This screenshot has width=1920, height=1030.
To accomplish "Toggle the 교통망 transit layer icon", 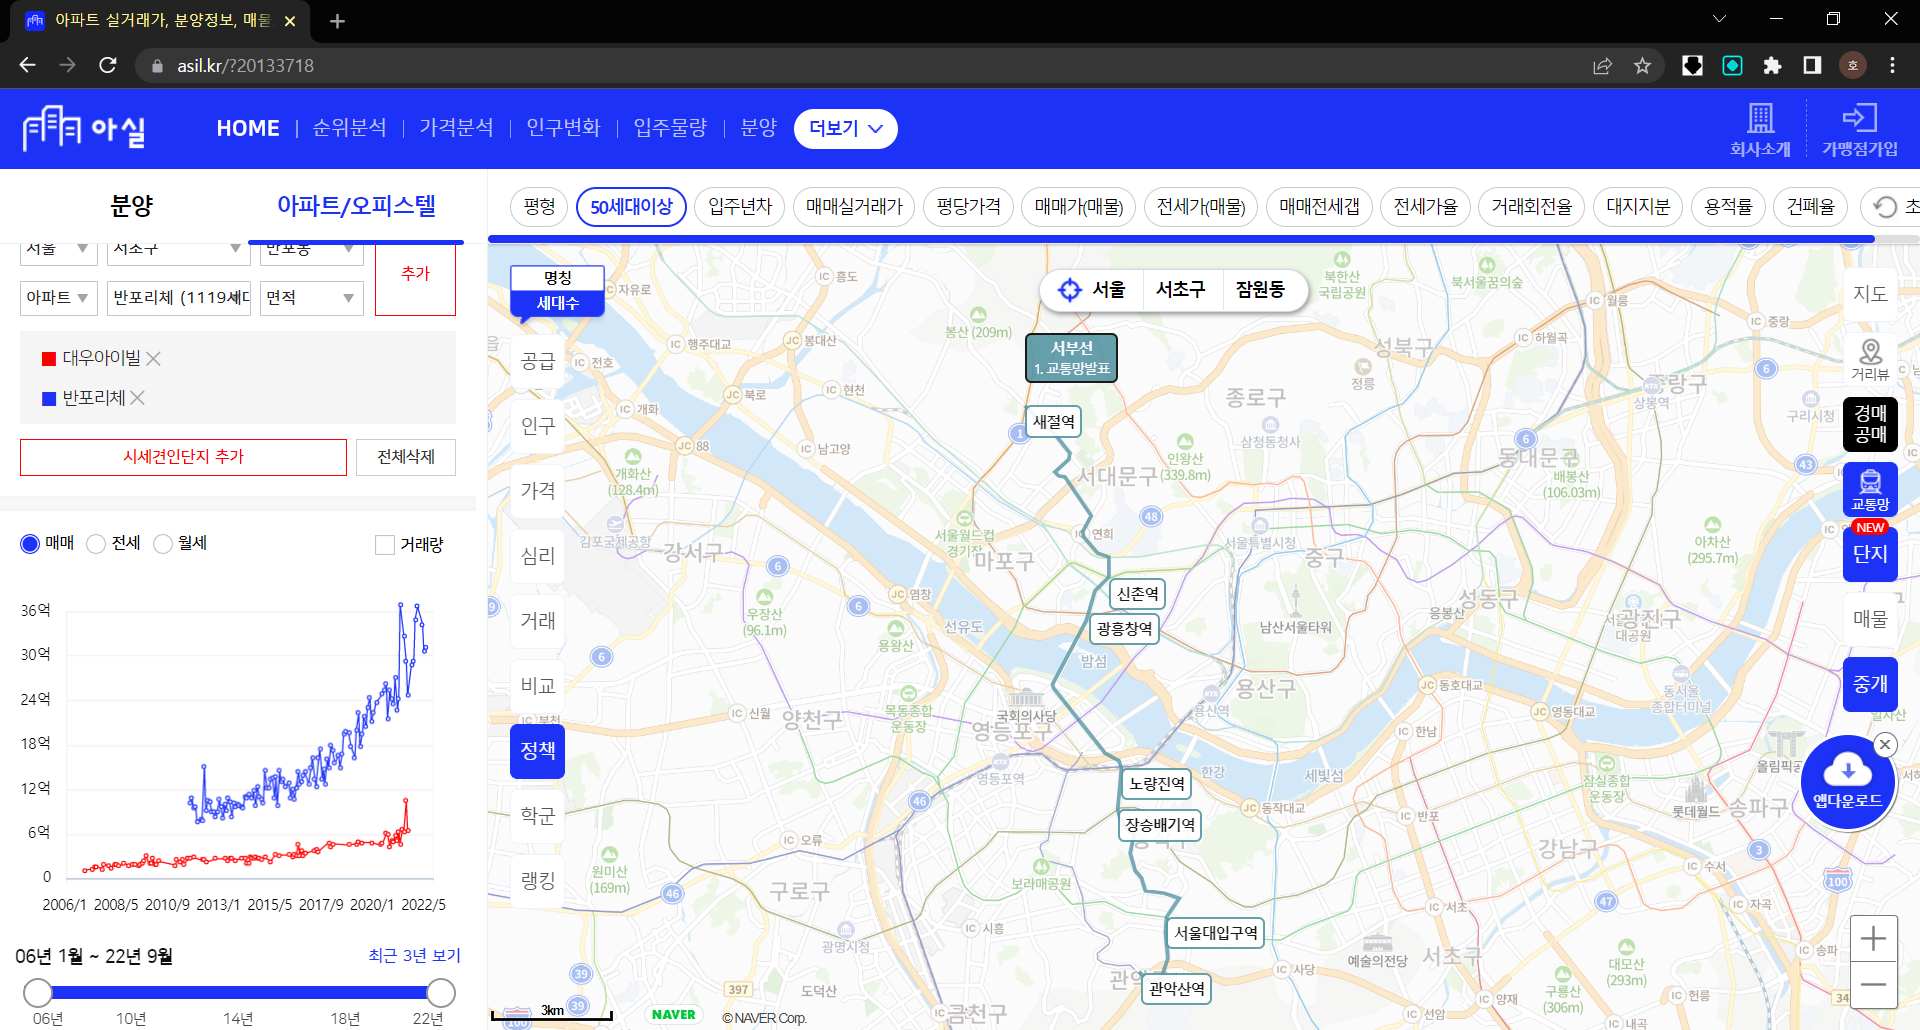I will [1870, 489].
